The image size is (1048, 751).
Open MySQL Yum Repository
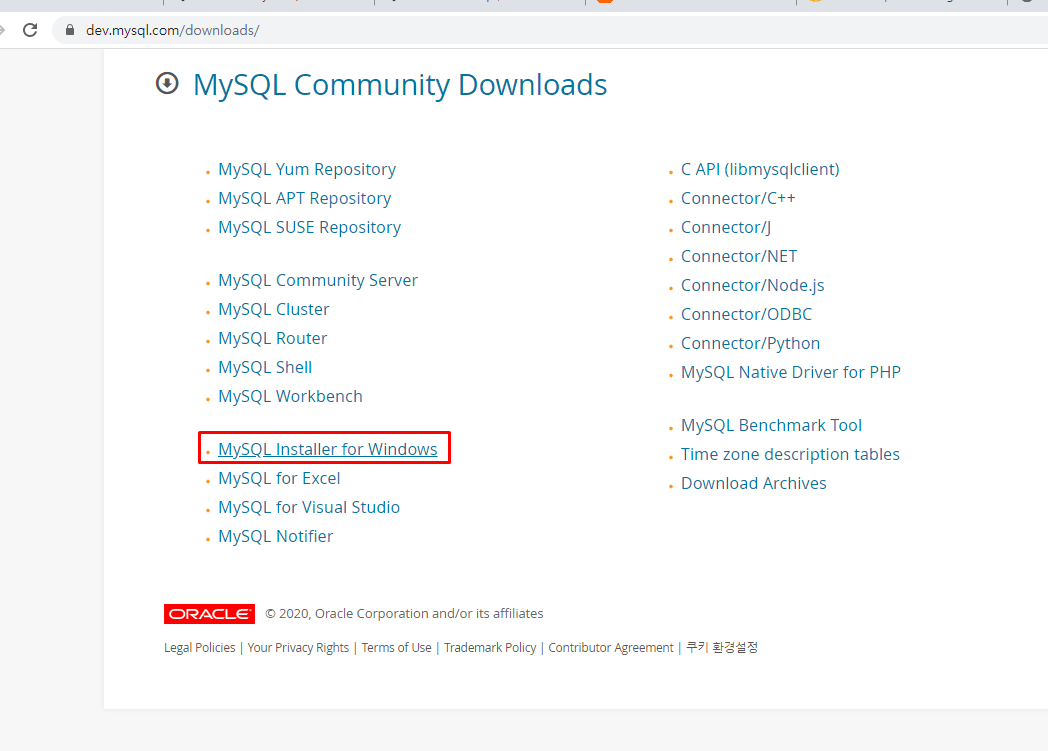[x=307, y=169]
